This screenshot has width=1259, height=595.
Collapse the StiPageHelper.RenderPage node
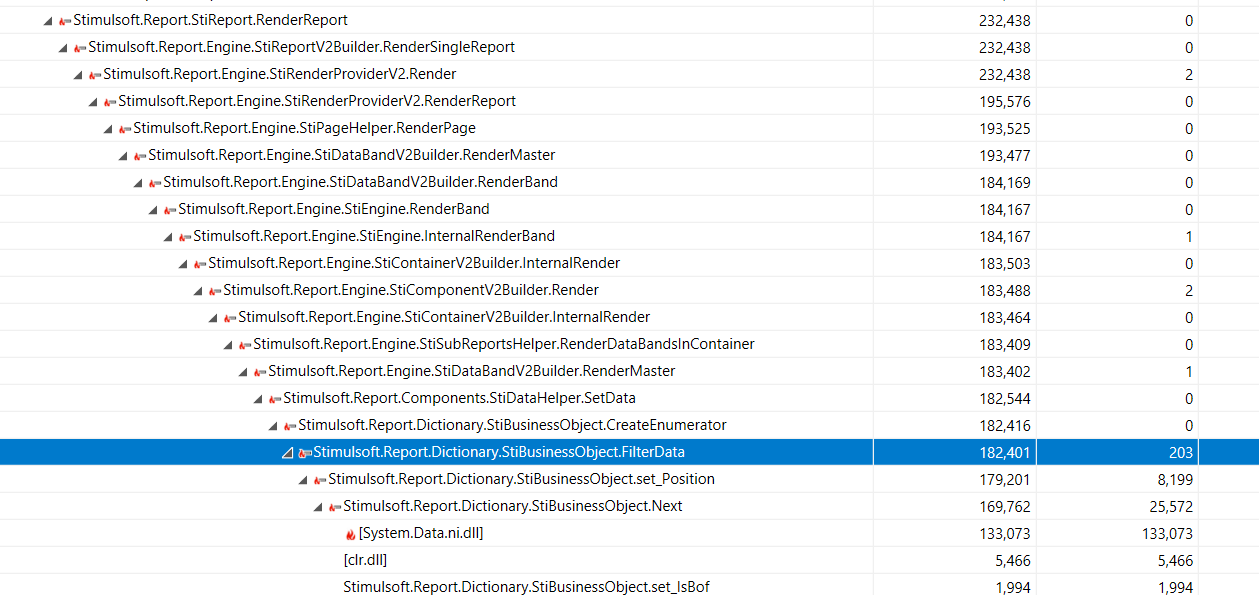[x=109, y=129]
